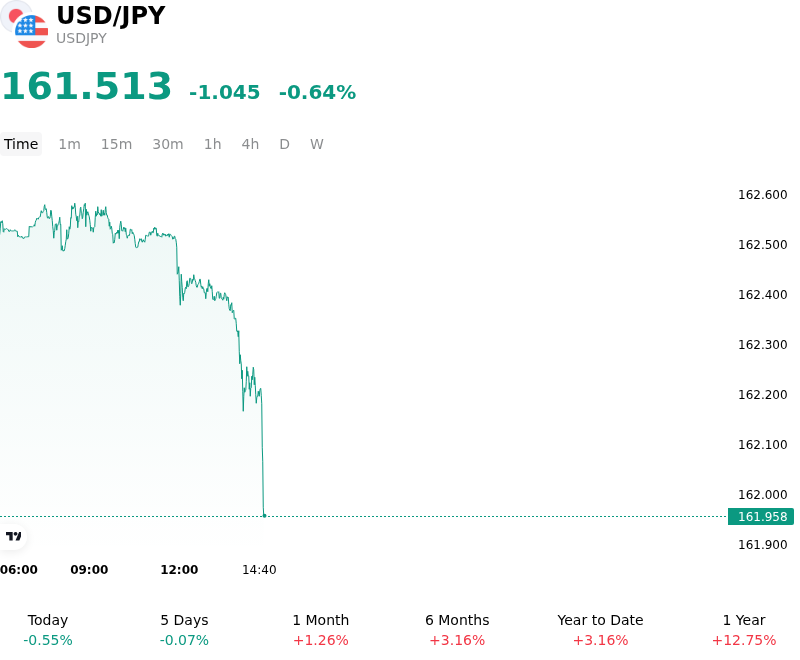Show 5 Days performance range

[x=184, y=630]
